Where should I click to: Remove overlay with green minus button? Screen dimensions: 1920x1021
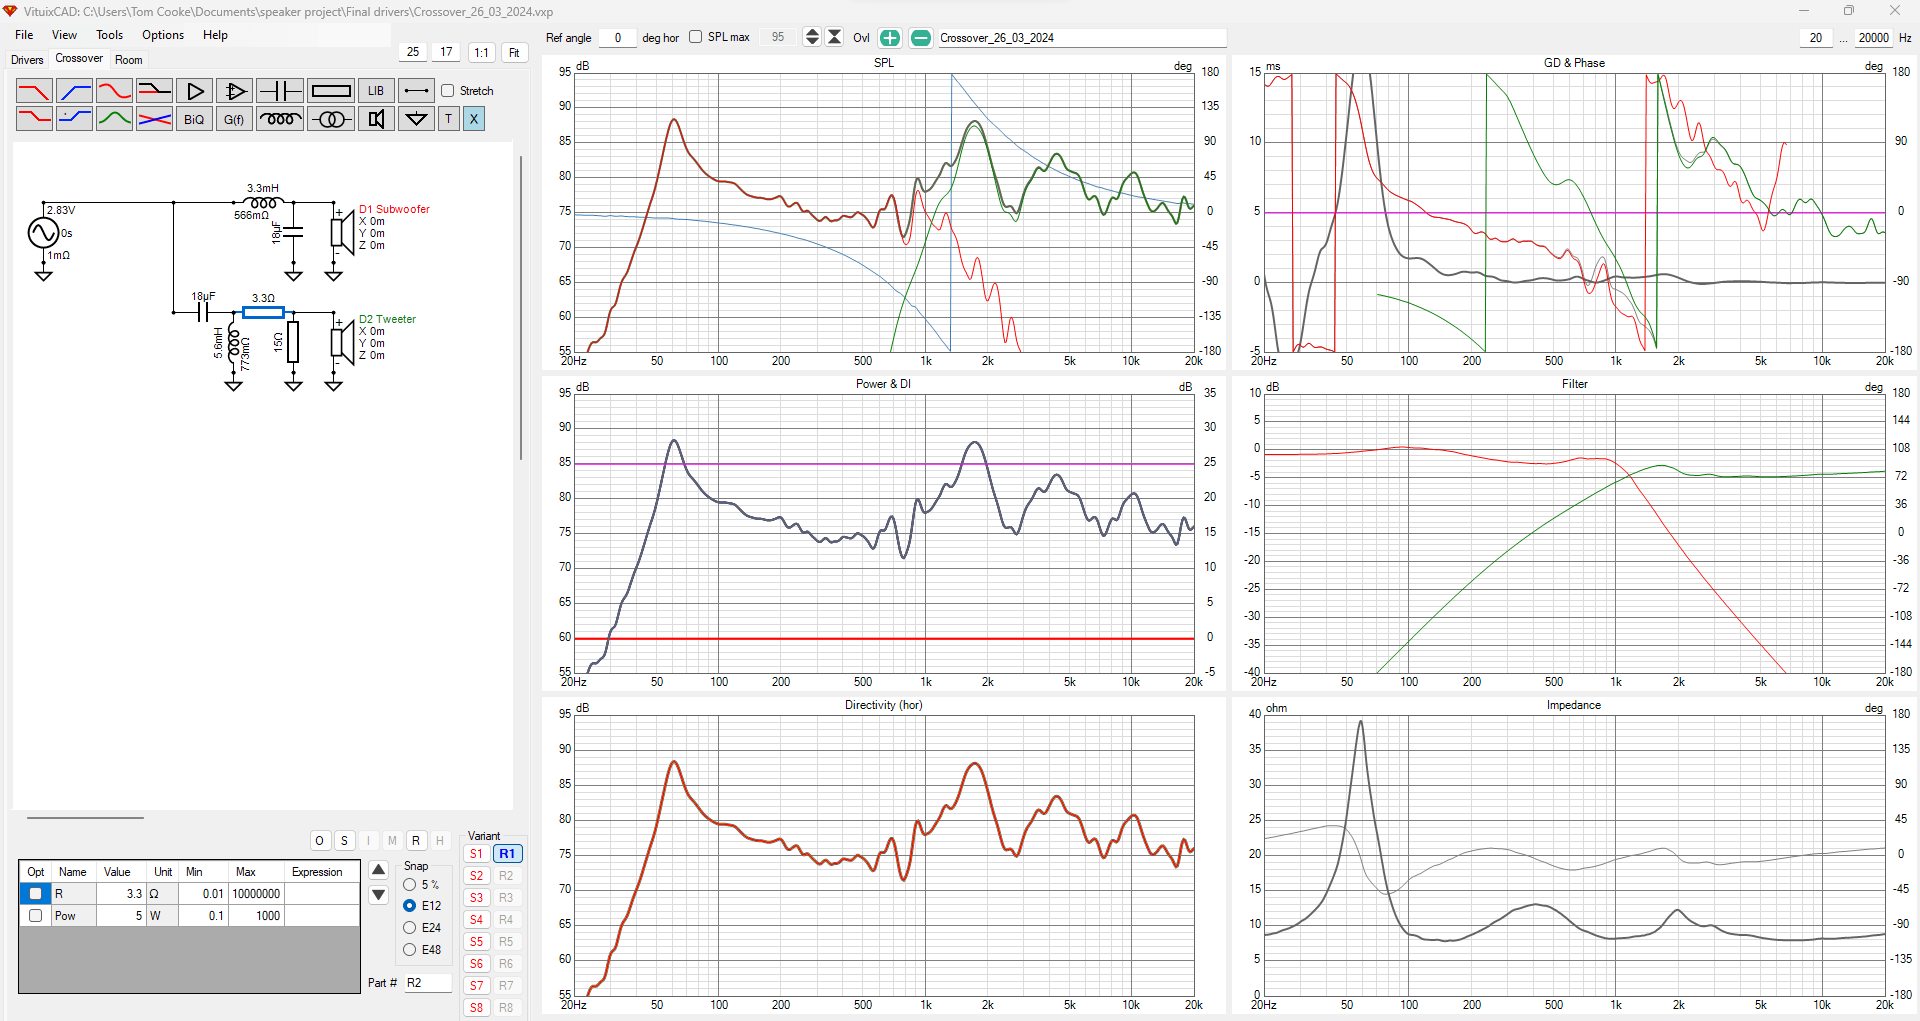click(x=921, y=38)
